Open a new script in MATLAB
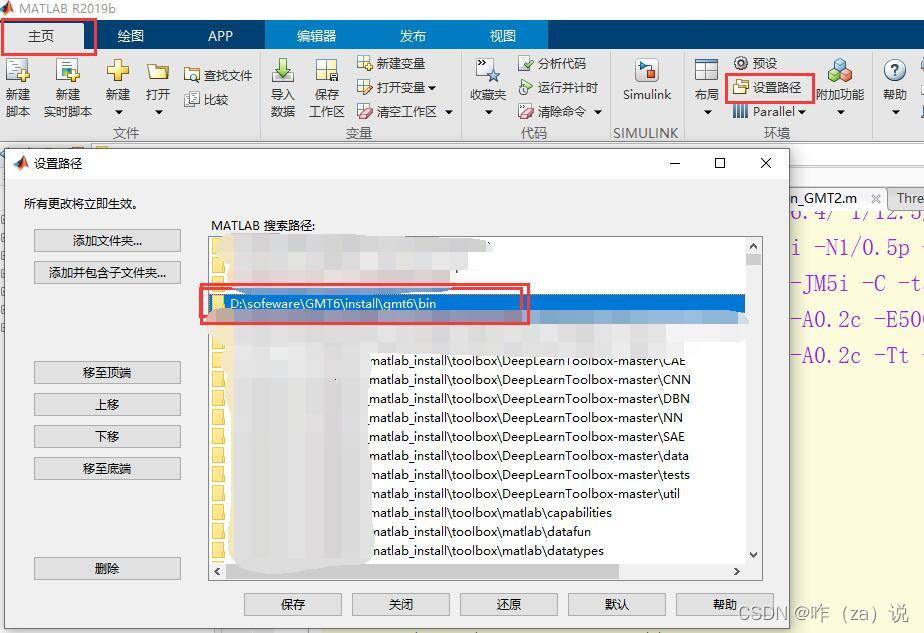Image resolution: width=924 pixels, height=633 pixels. tap(17, 87)
